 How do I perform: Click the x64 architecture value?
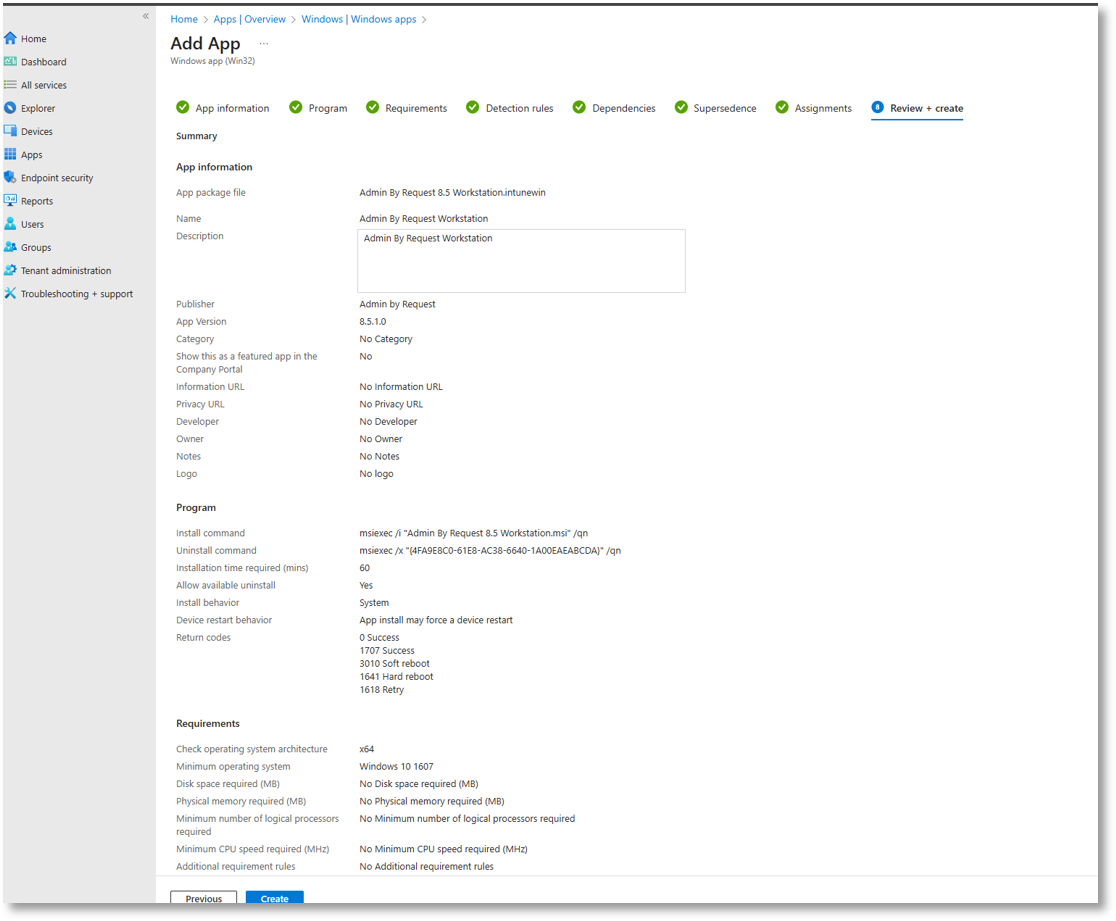[367, 749]
